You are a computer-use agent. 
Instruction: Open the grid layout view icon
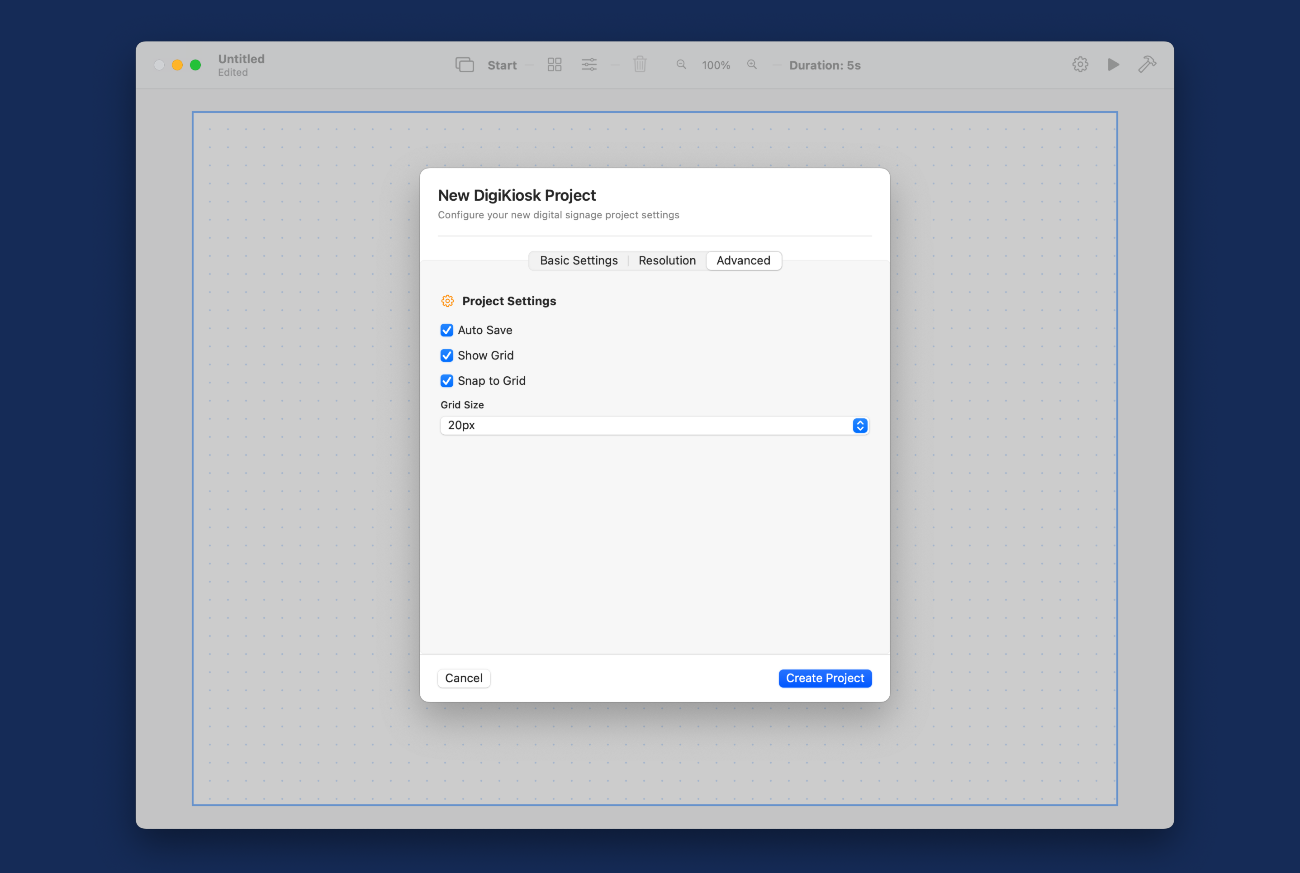point(555,65)
